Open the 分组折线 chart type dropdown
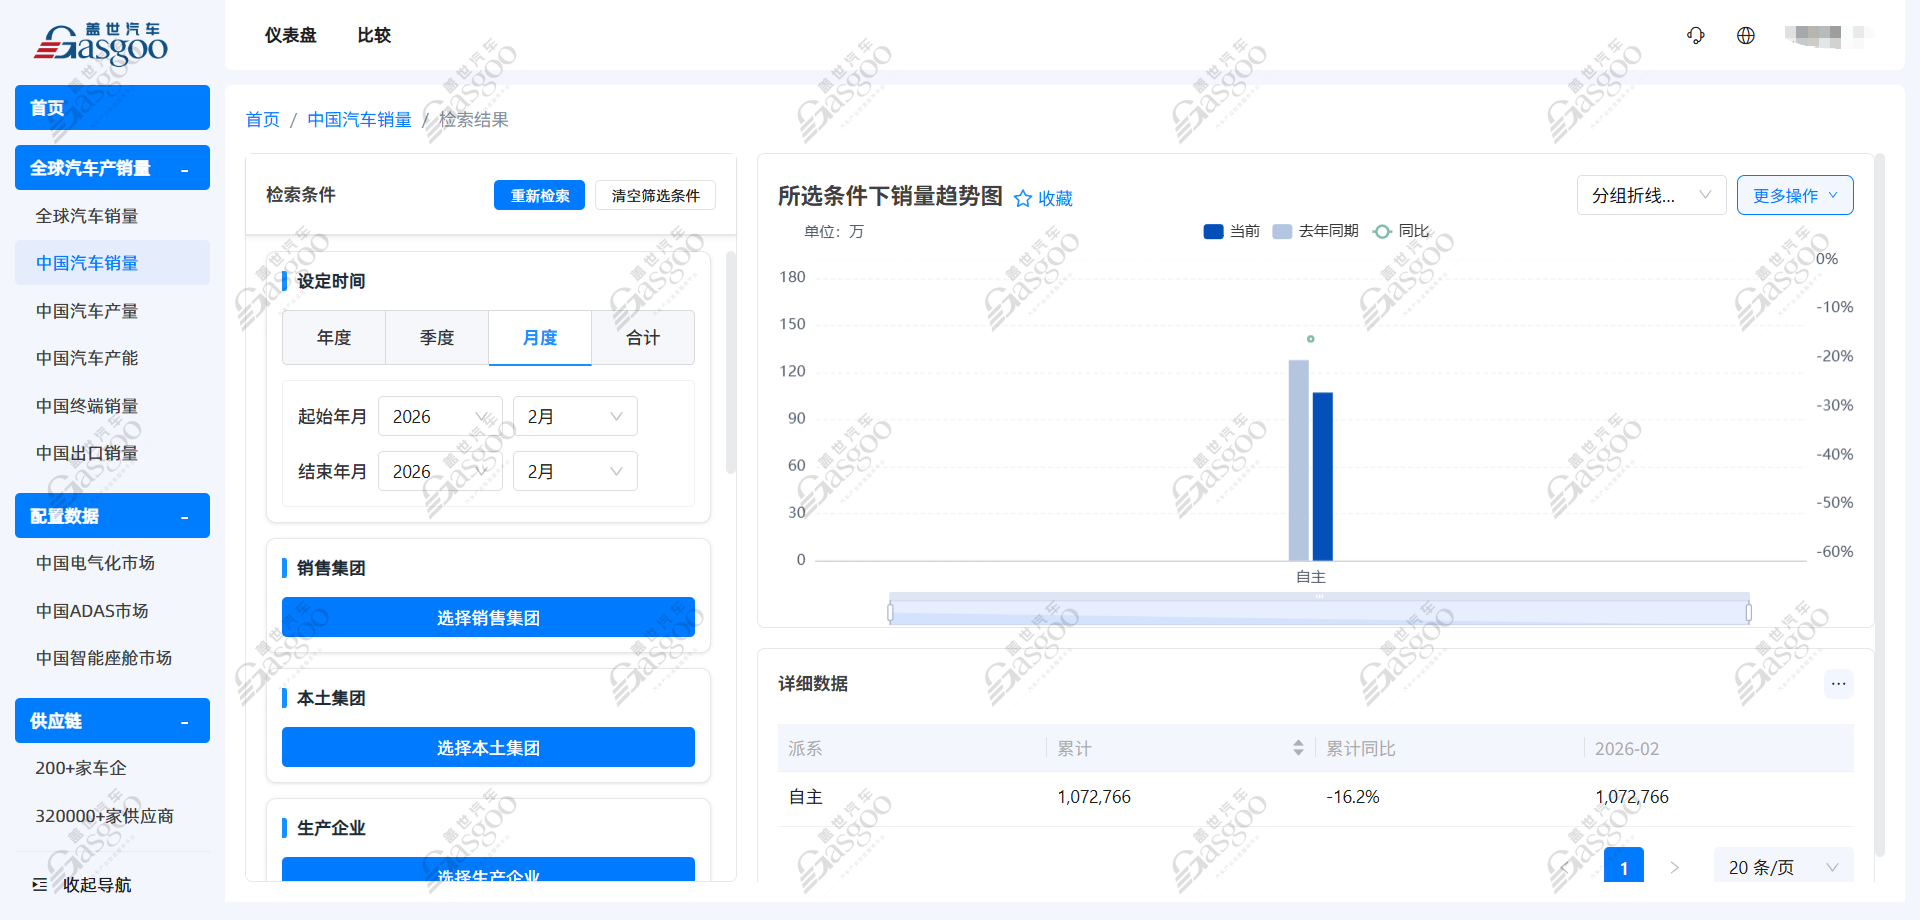 [1651, 195]
